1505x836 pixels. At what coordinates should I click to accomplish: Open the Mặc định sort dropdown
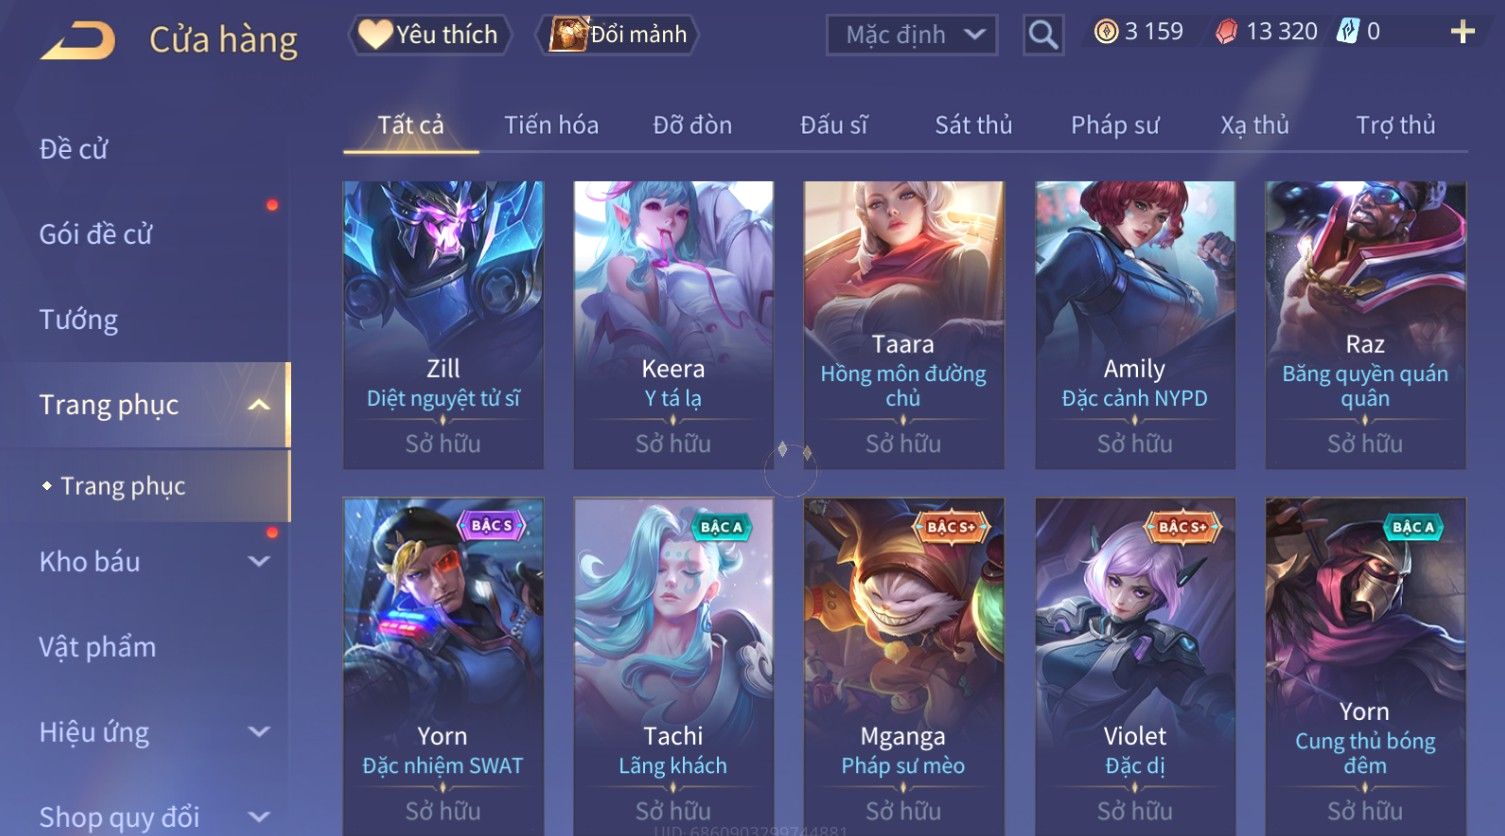[x=912, y=35]
